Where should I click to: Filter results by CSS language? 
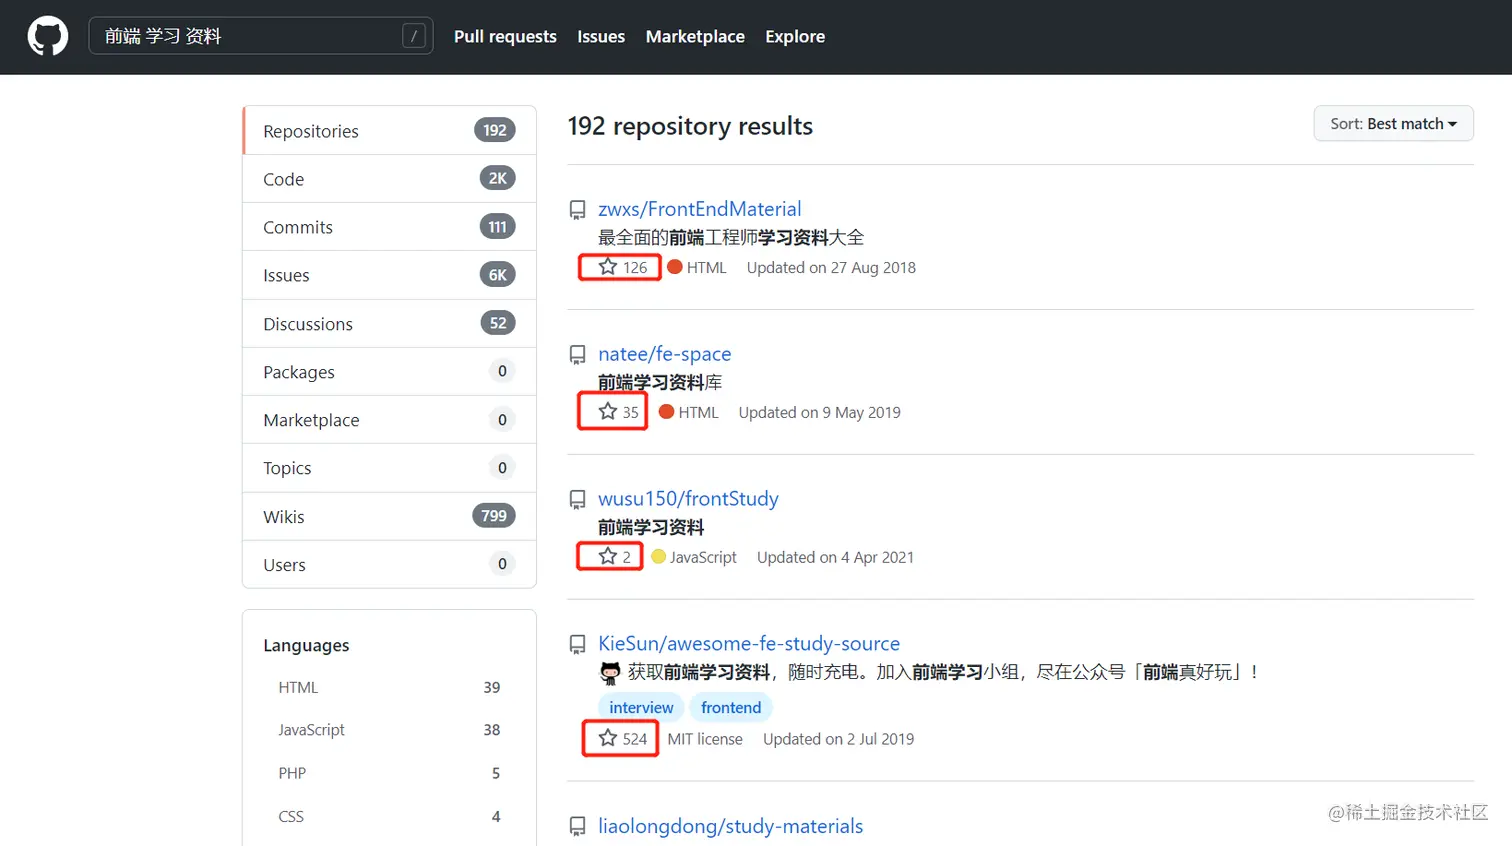point(389,816)
